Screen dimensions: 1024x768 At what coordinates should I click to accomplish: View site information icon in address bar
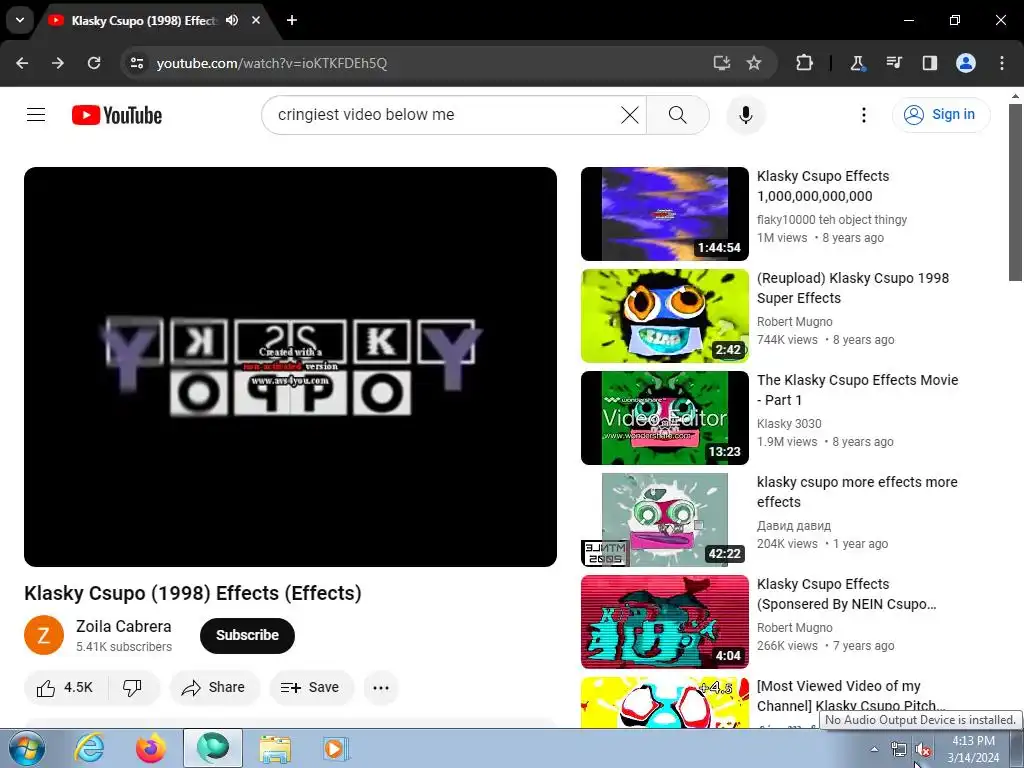coord(137,63)
